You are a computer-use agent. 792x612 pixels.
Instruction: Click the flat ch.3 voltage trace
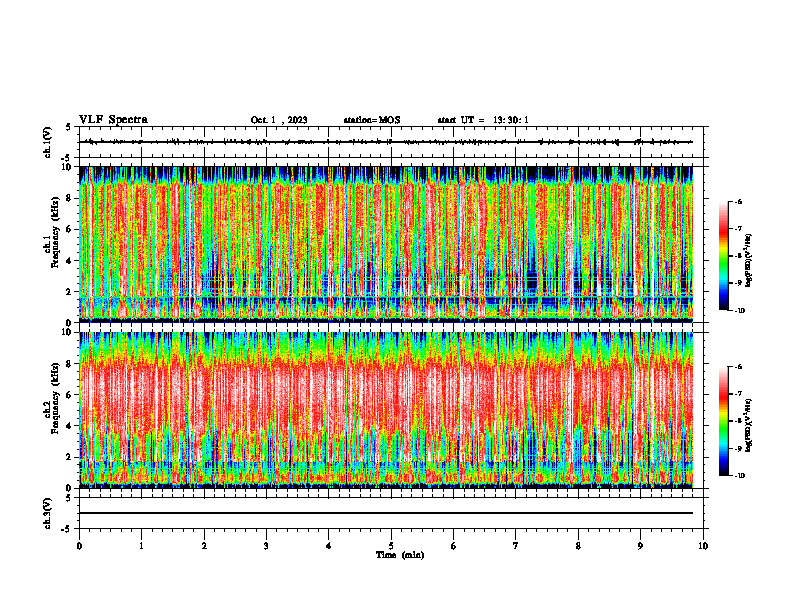pos(386,513)
